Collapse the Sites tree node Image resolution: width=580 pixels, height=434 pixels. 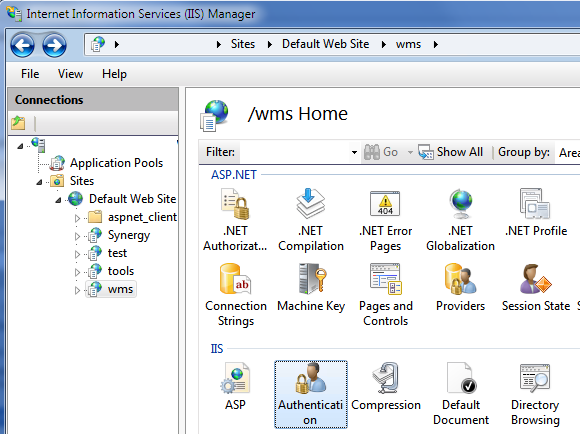[x=39, y=182]
